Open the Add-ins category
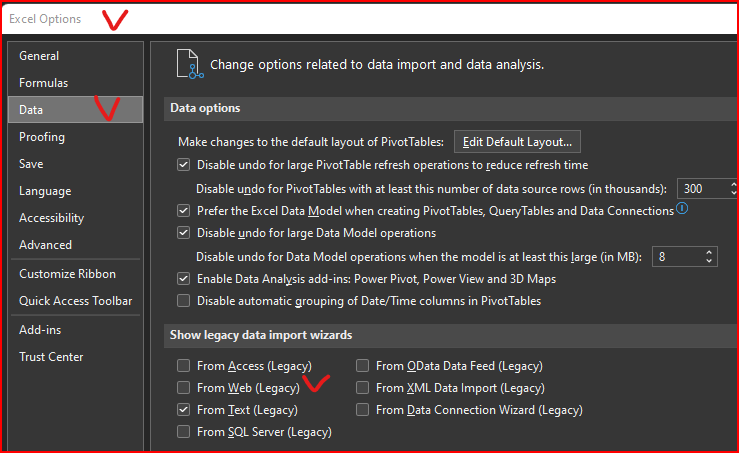Viewport: 739px width, 453px height. pyautogui.click(x=75, y=329)
